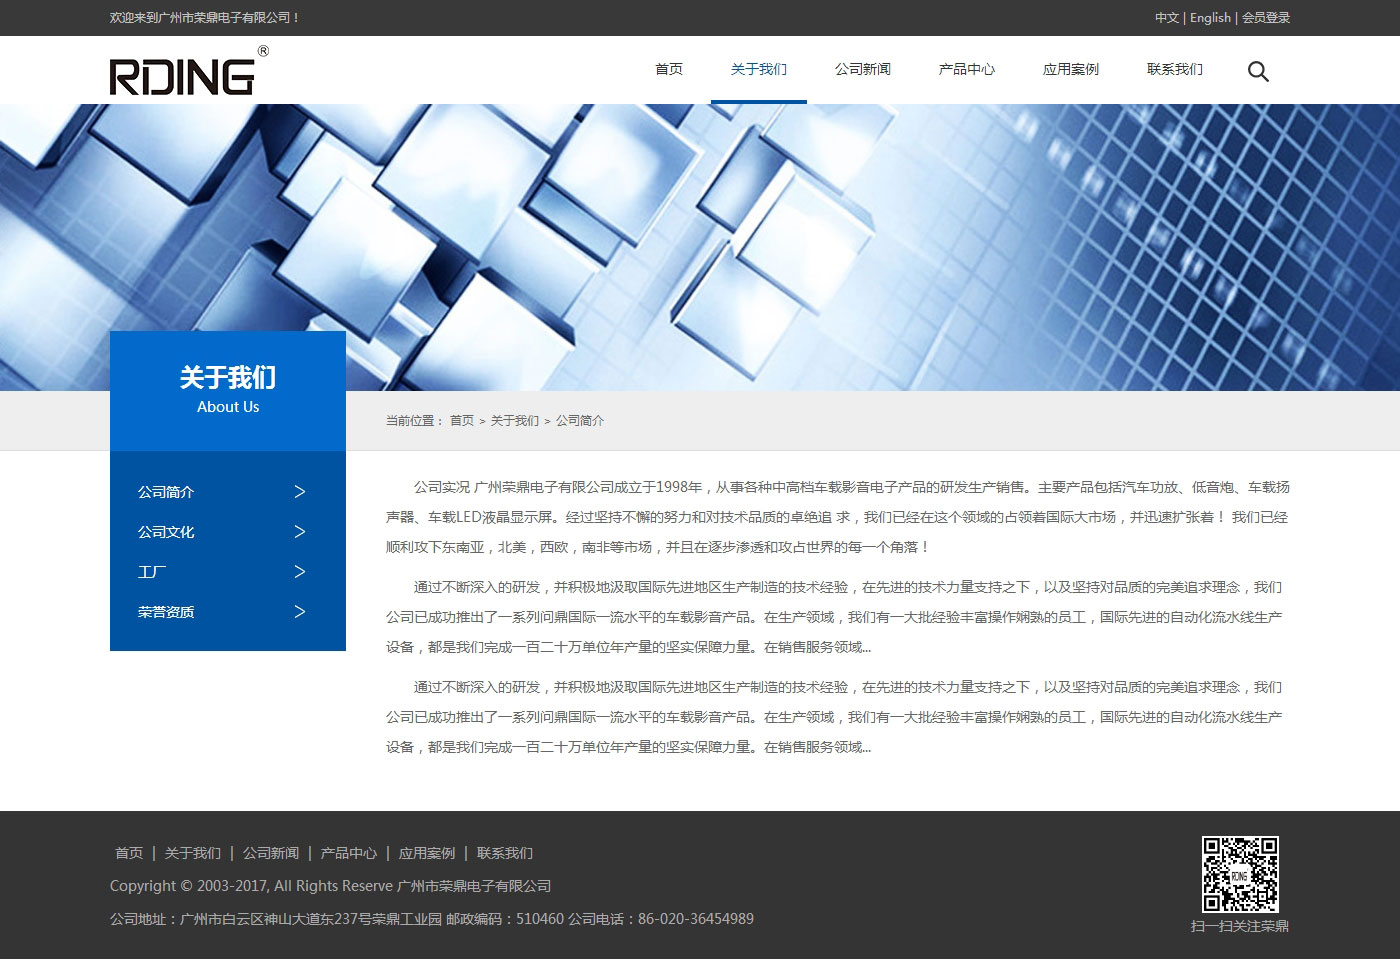Click the 会员登录 link
Image resolution: width=1400 pixels, height=959 pixels.
[x=1266, y=18]
